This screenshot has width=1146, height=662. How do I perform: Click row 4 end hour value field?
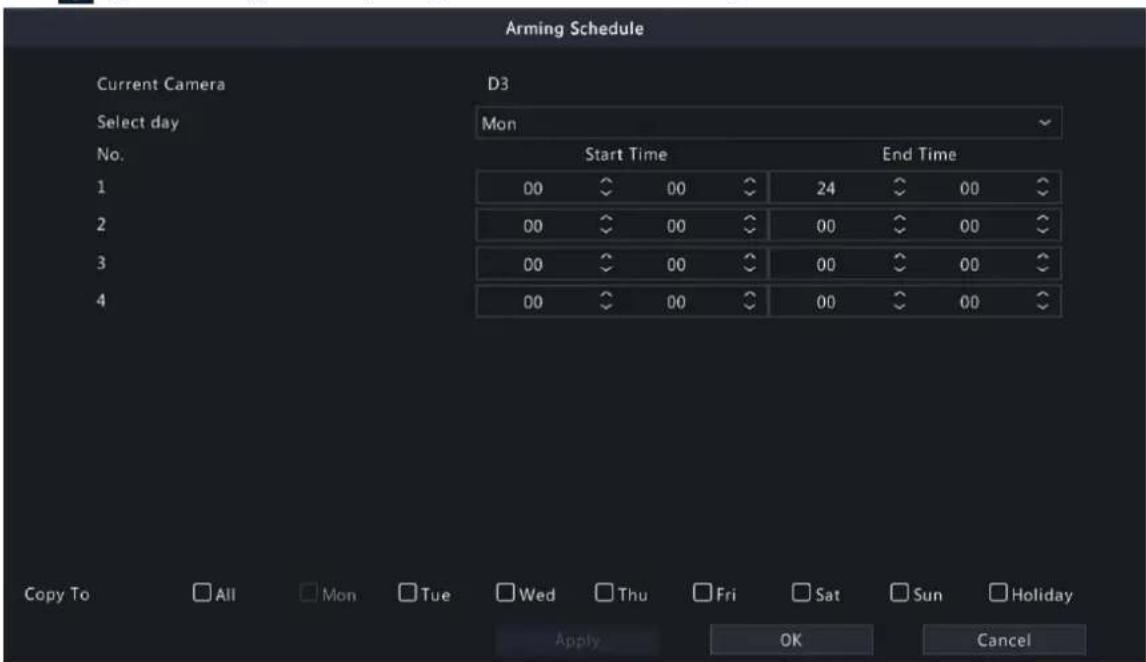click(x=826, y=303)
